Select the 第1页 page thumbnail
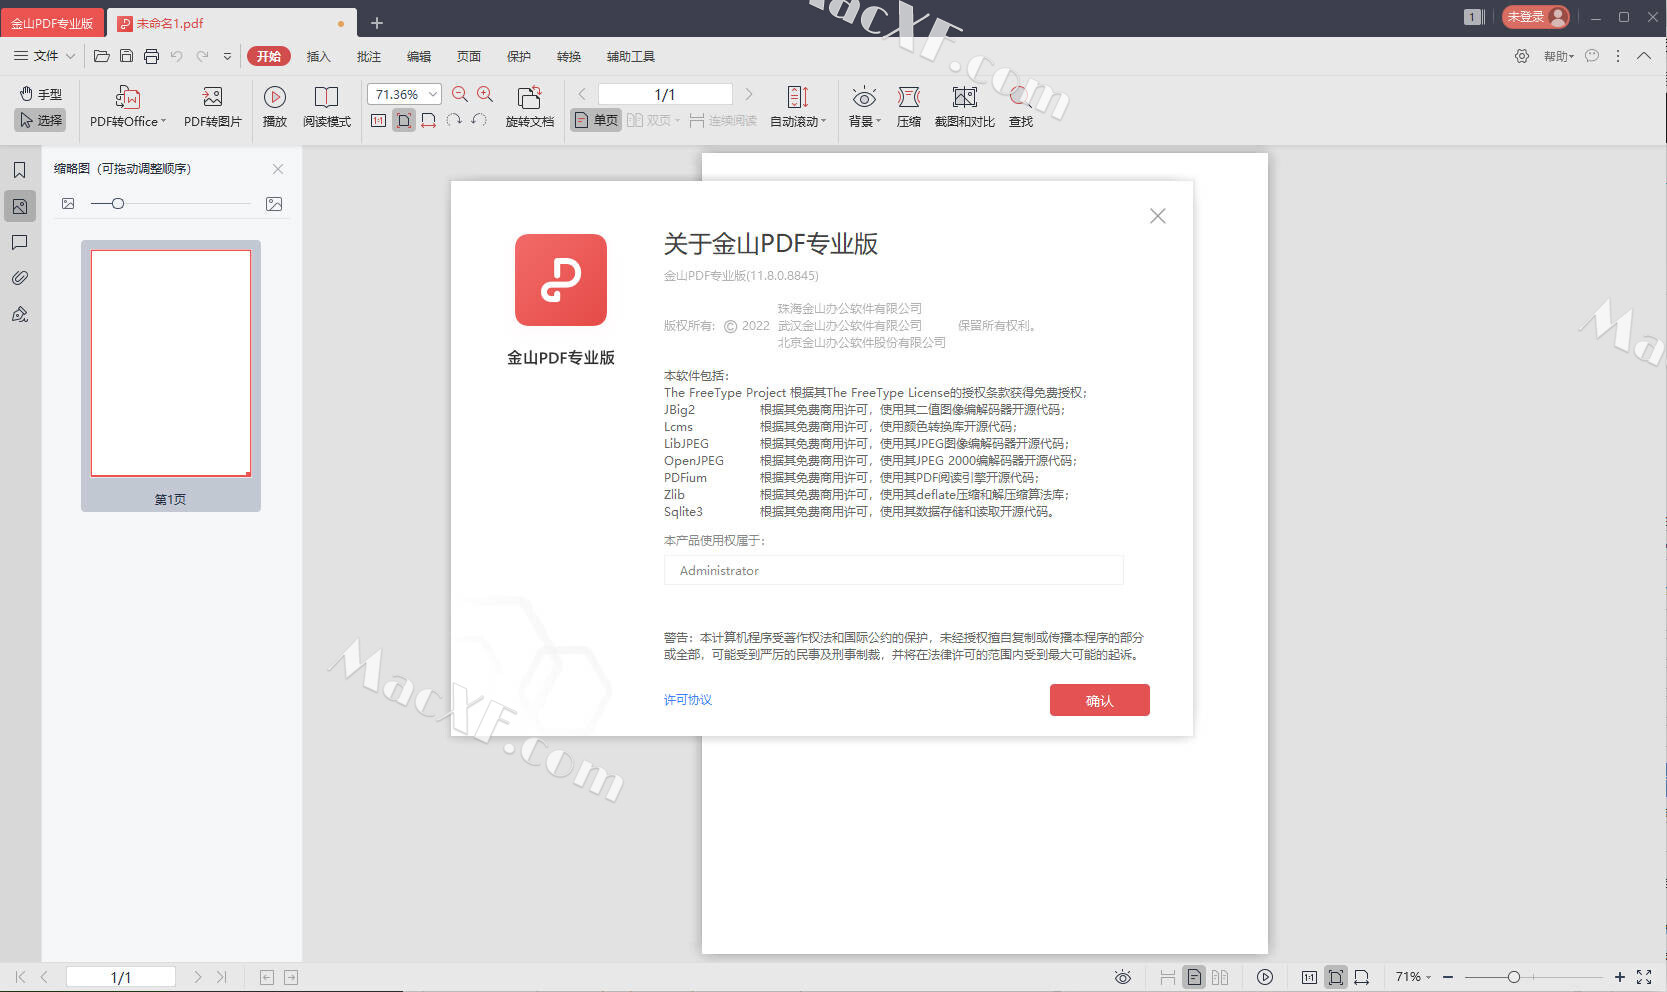Viewport: 1667px width, 992px height. point(171,375)
